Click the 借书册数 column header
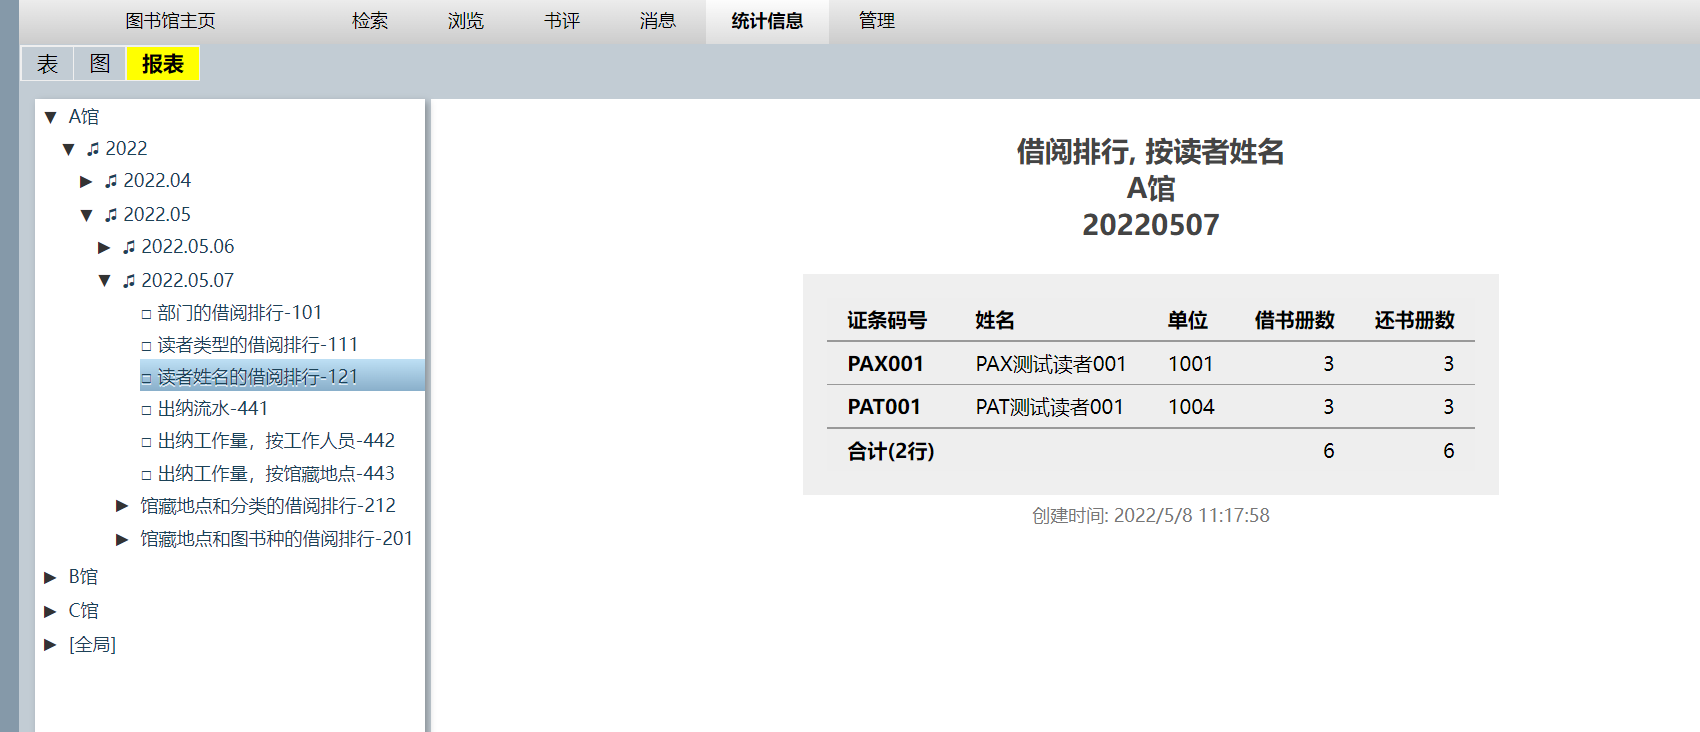Image resolution: width=1700 pixels, height=732 pixels. 1295,320
